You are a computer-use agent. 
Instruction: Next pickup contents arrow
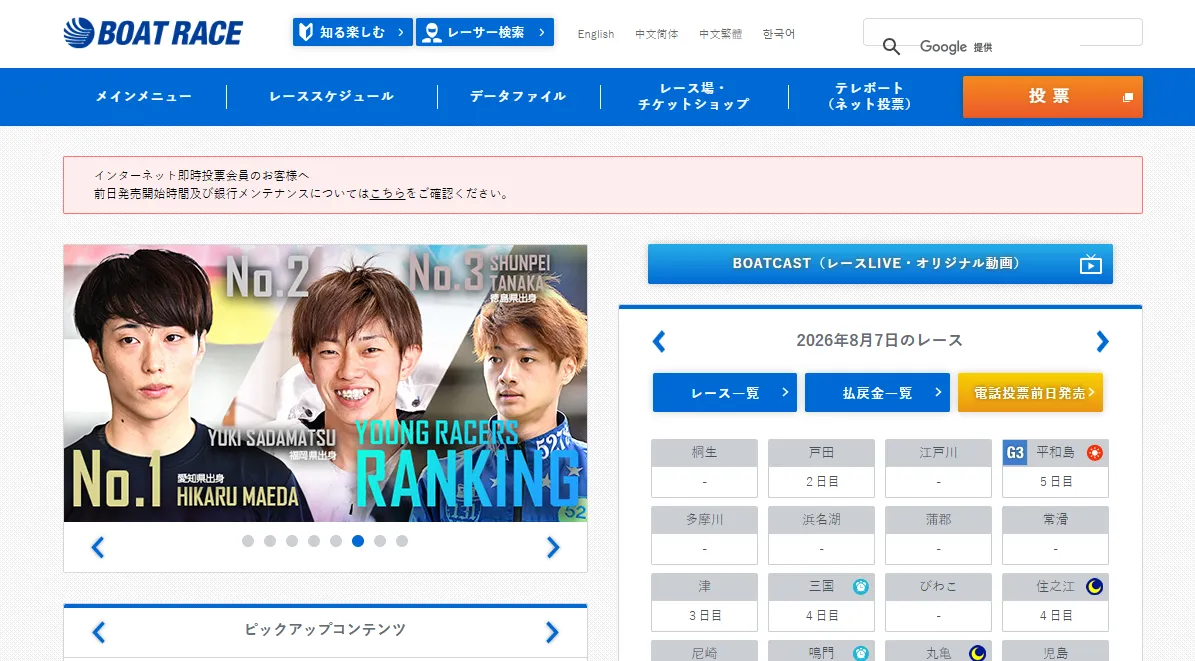(553, 632)
